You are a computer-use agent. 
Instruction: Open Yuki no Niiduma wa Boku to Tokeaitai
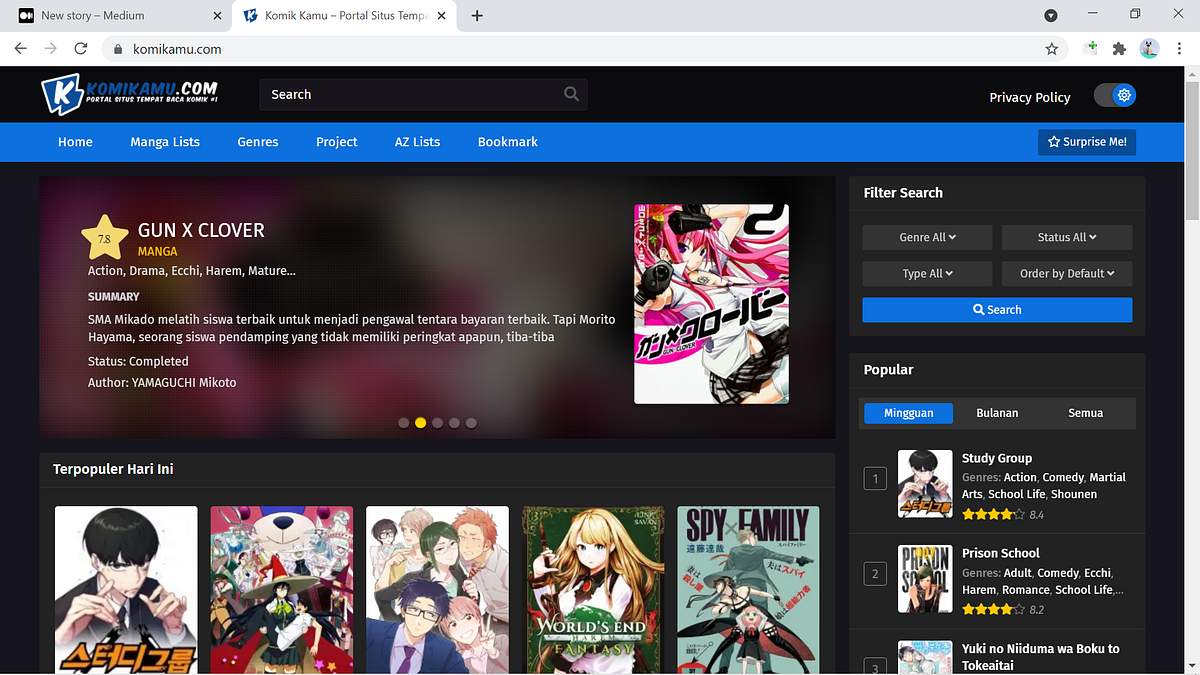click(1041, 657)
